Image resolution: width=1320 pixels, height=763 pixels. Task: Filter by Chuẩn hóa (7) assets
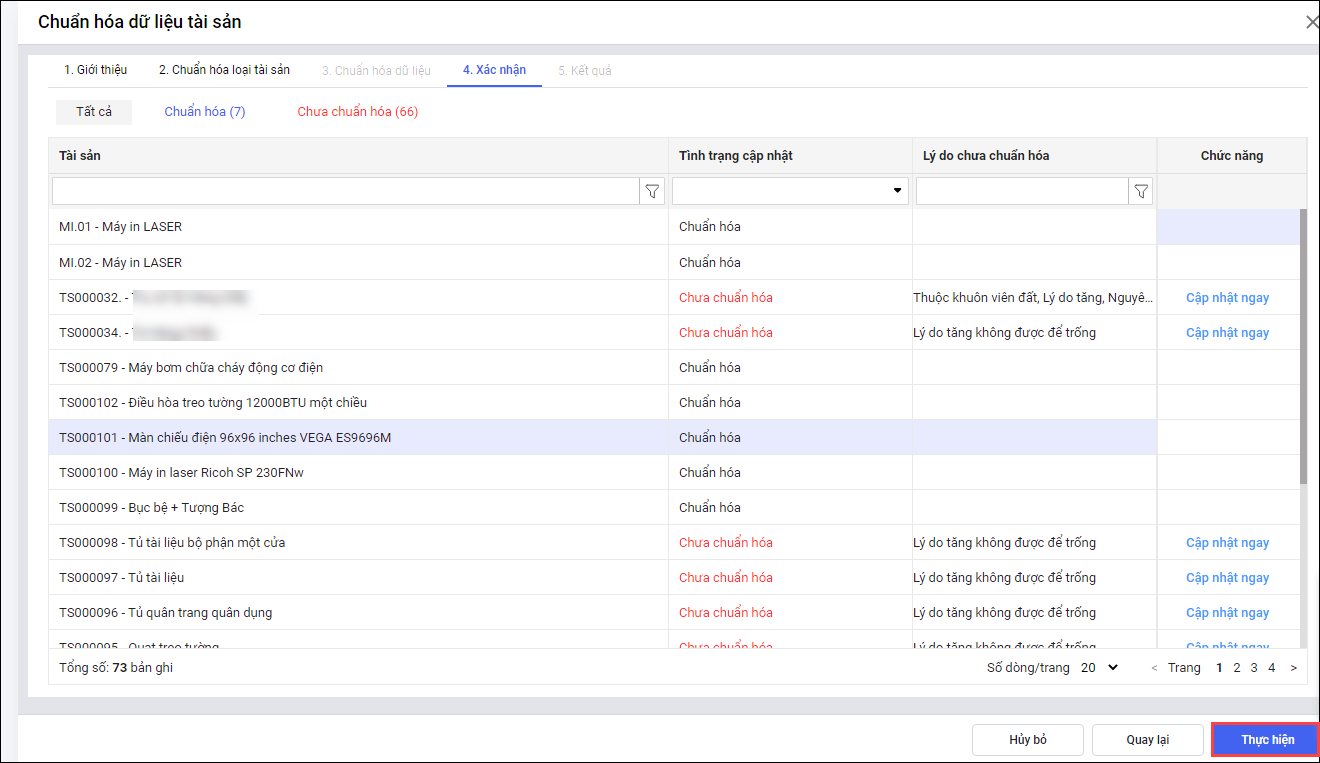[x=205, y=112]
